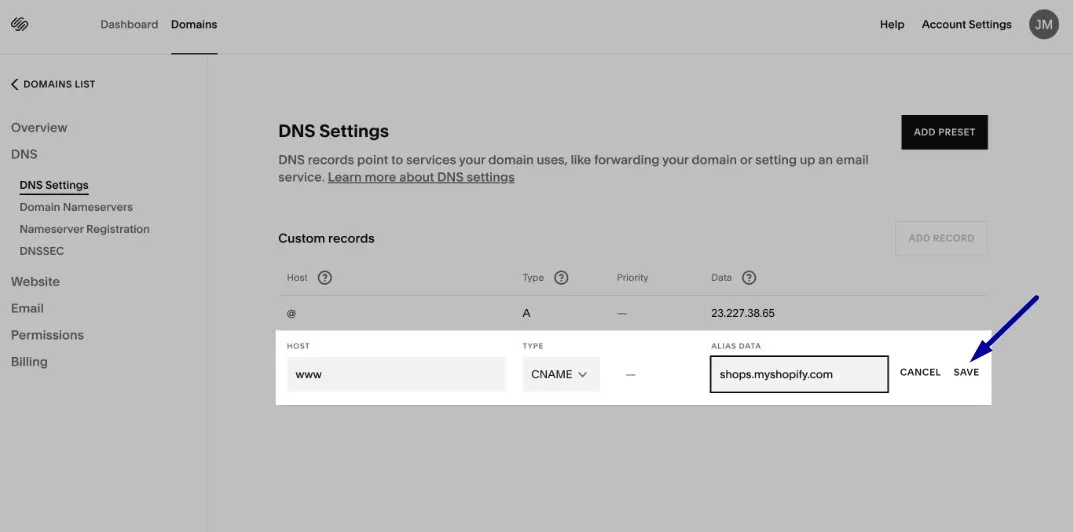Image resolution: width=1073 pixels, height=532 pixels.
Task: Click the DNS Settings page heading
Action: (333, 131)
